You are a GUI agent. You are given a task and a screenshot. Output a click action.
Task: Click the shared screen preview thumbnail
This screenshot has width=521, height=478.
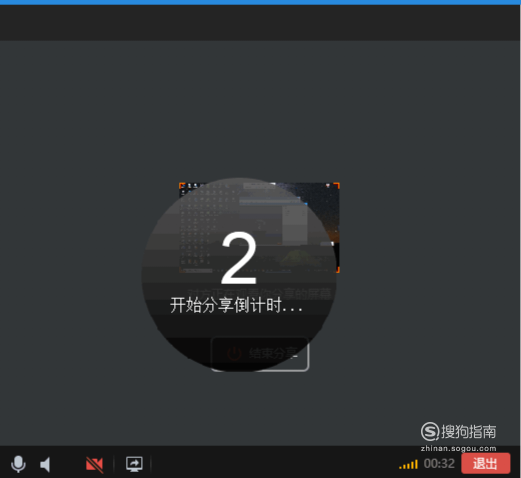click(259, 228)
